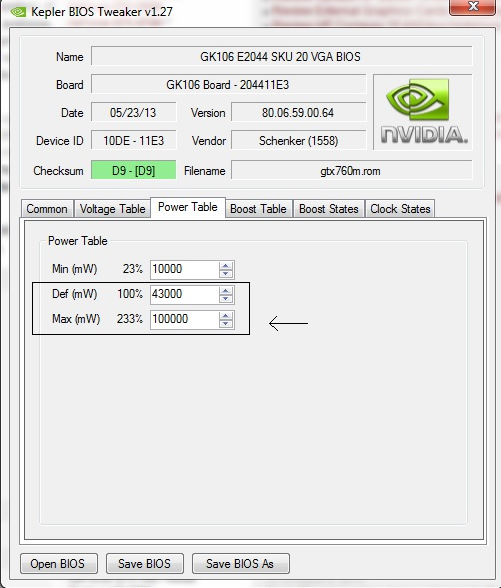
Task: Close the Kepler BIOS Tweaker window
Action: [472, 6]
